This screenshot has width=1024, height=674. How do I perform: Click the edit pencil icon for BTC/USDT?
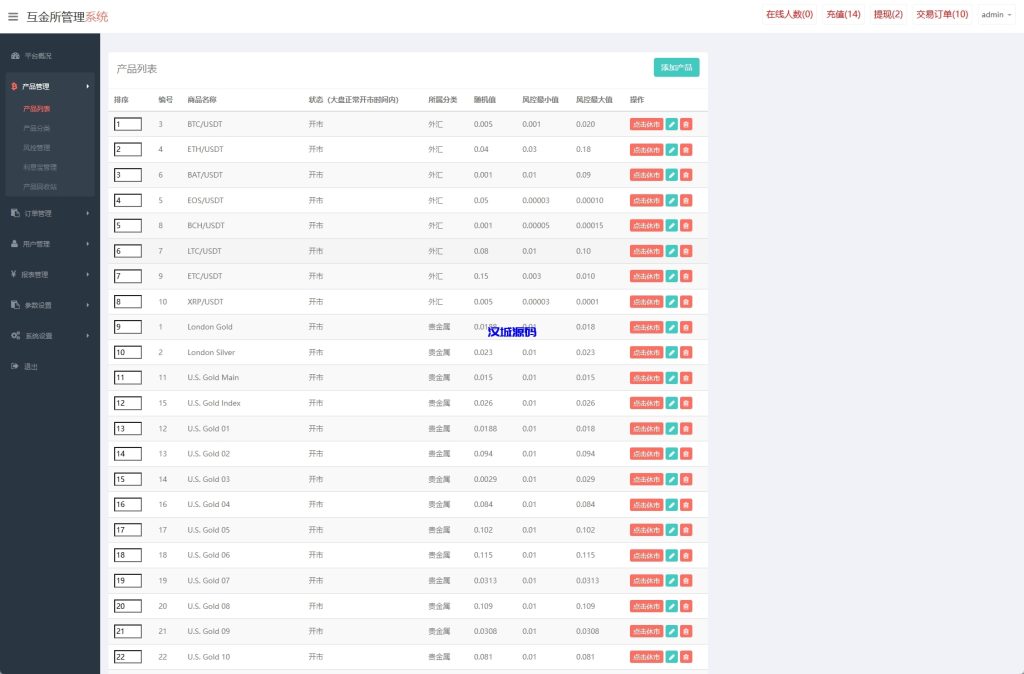click(672, 124)
